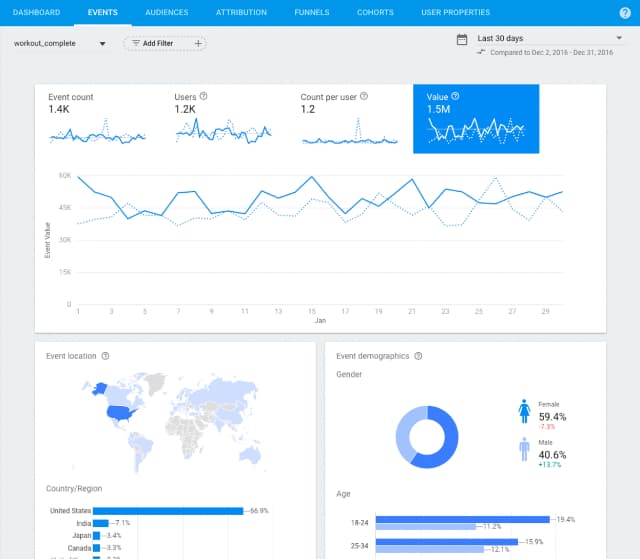This screenshot has width=640, height=560.
Task: Click the Female 59.4% value
Action: coord(552,417)
